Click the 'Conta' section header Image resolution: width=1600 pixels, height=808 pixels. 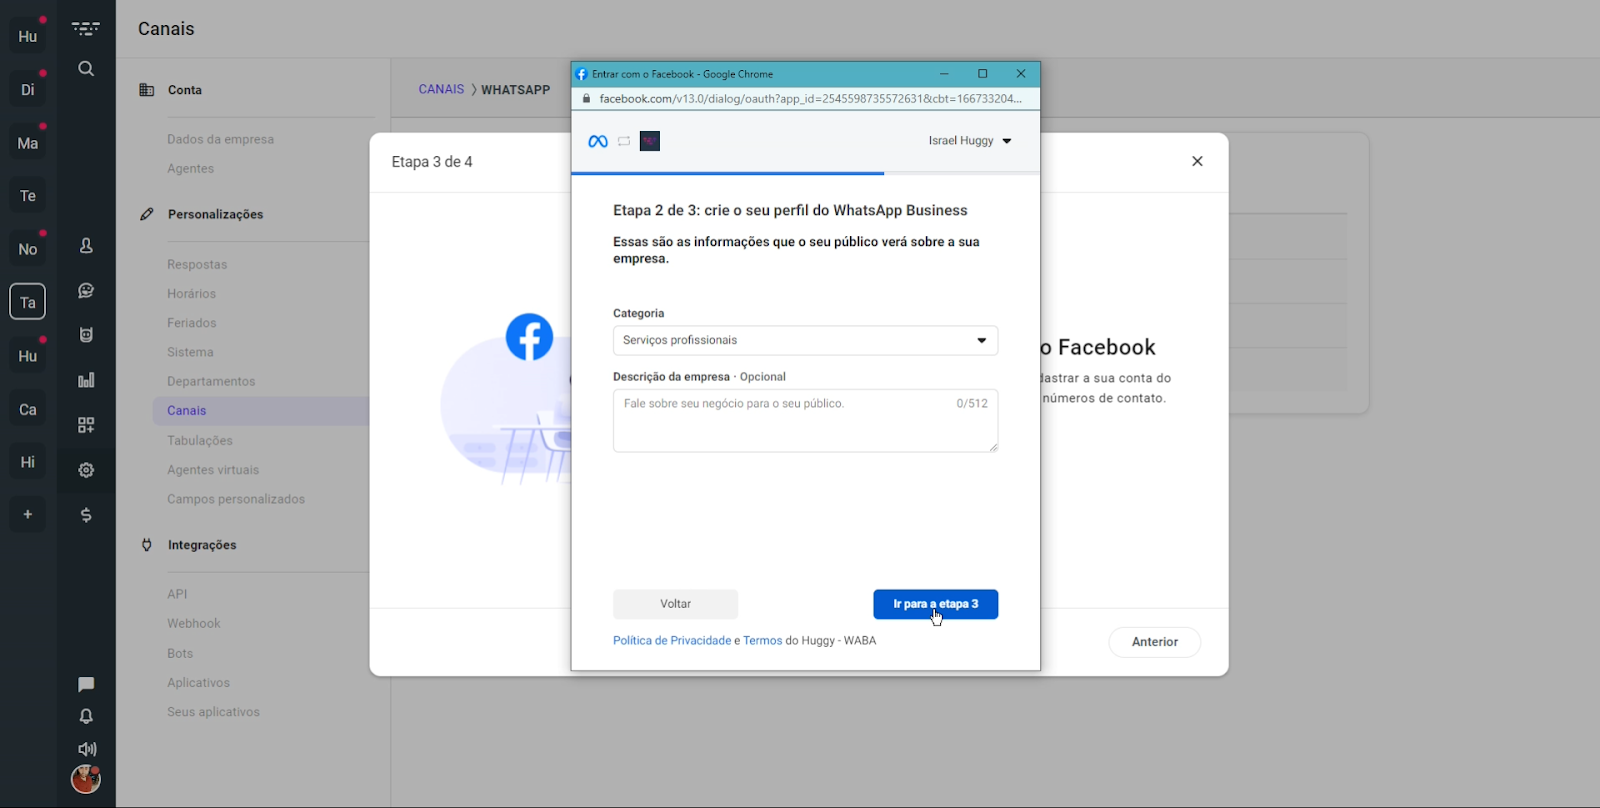coord(185,90)
